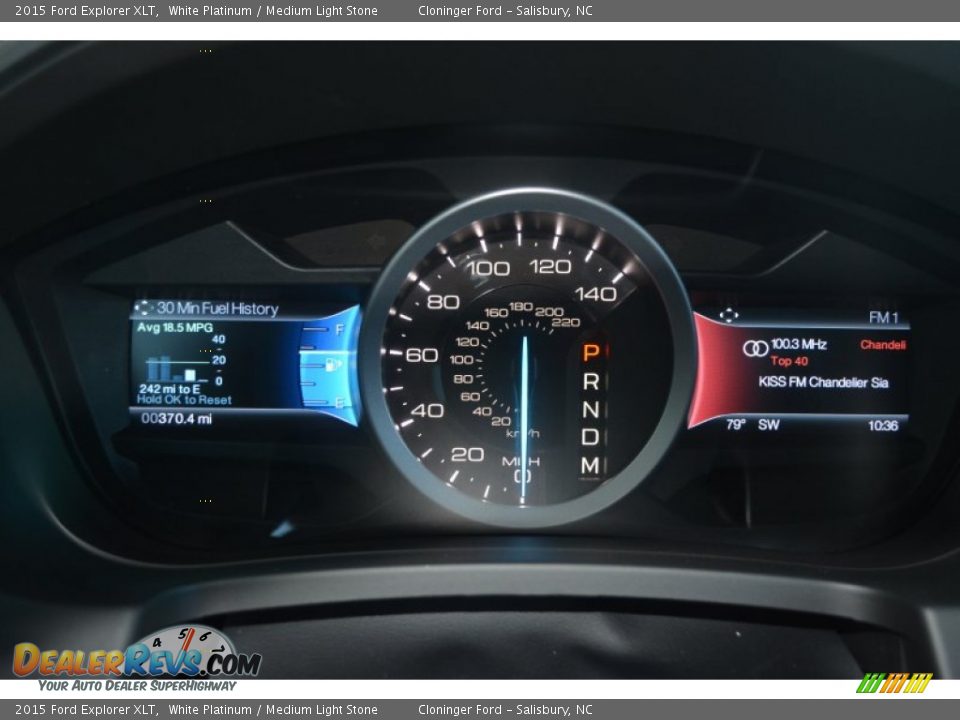Select the SW compass heading indicator
The image size is (960, 720).
(768, 423)
